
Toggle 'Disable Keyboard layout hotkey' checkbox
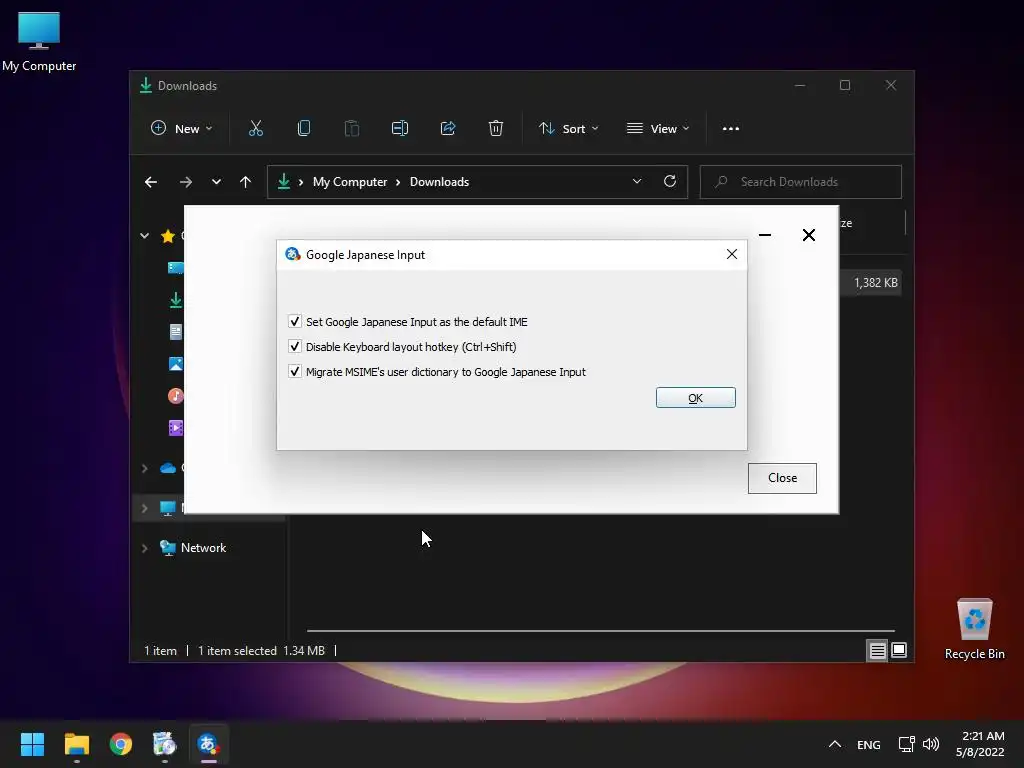(x=295, y=347)
